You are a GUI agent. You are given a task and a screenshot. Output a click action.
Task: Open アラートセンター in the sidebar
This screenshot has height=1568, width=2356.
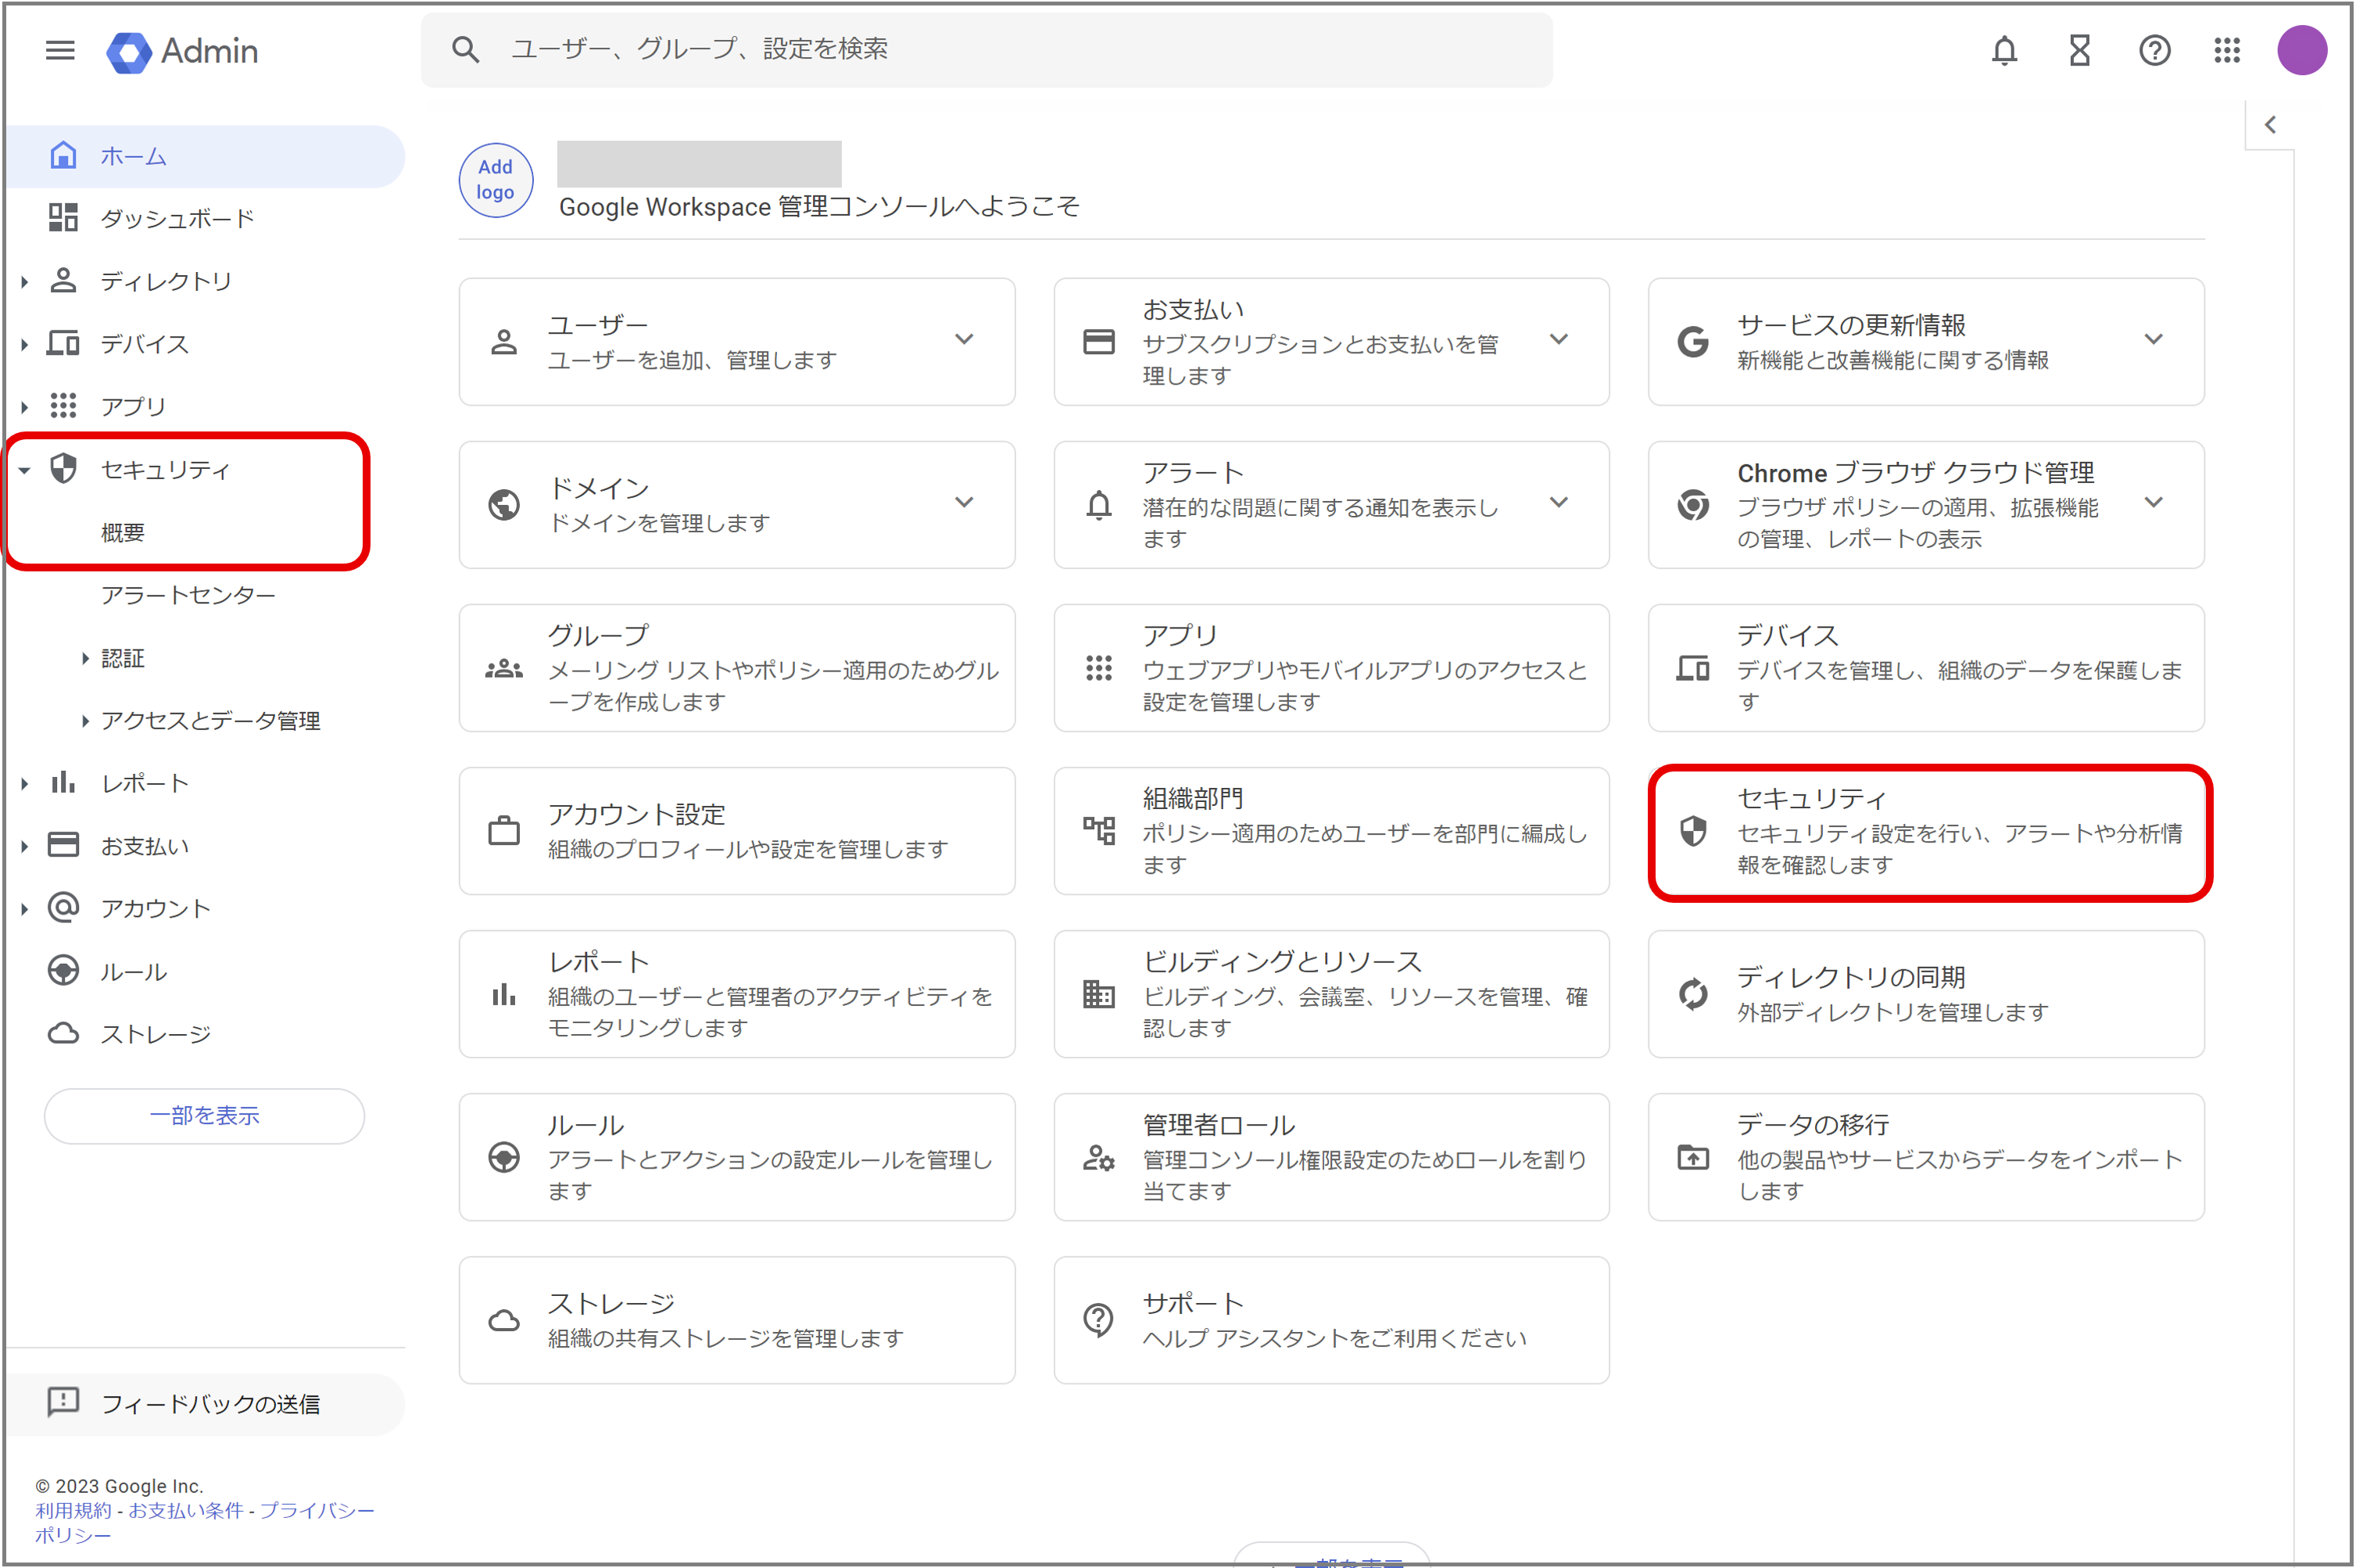188,596
